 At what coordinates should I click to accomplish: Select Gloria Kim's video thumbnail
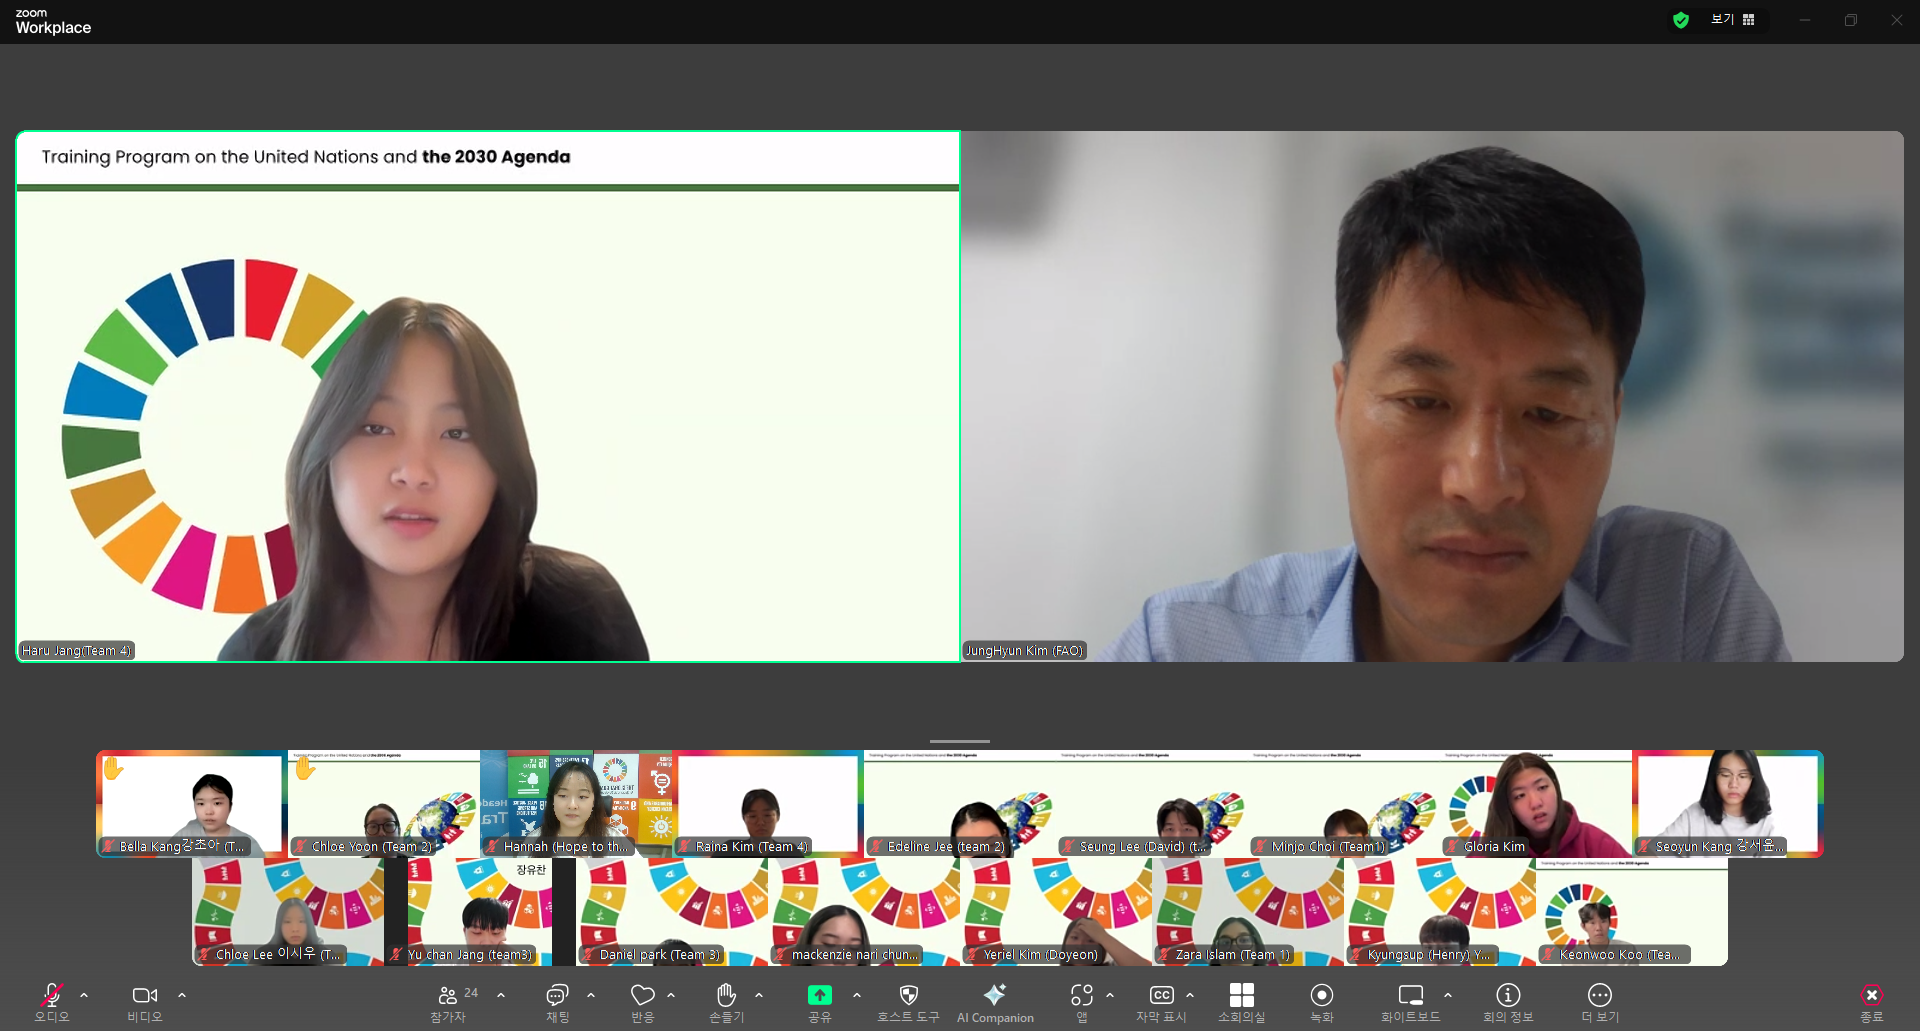(1536, 804)
